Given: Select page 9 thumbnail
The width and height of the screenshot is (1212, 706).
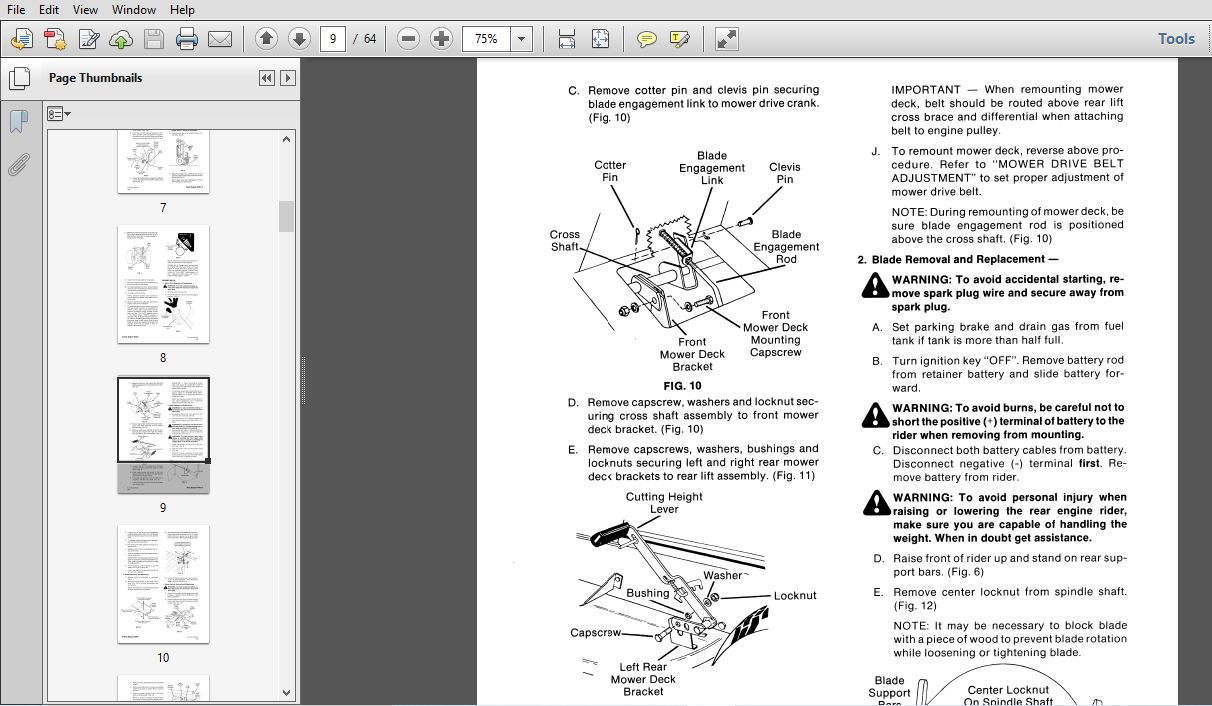Looking at the screenshot, I should (x=163, y=435).
